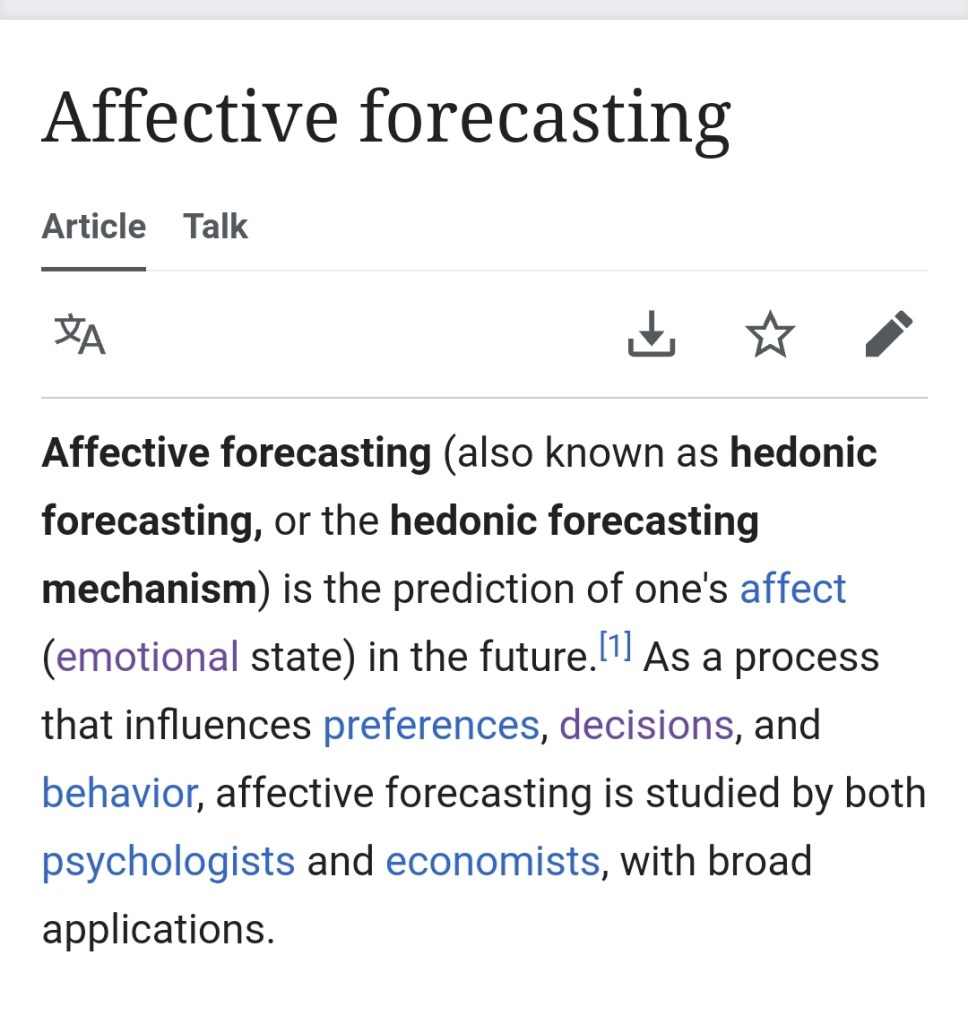Open the "affect" link
The height and width of the screenshot is (1024, 968).
tap(792, 589)
